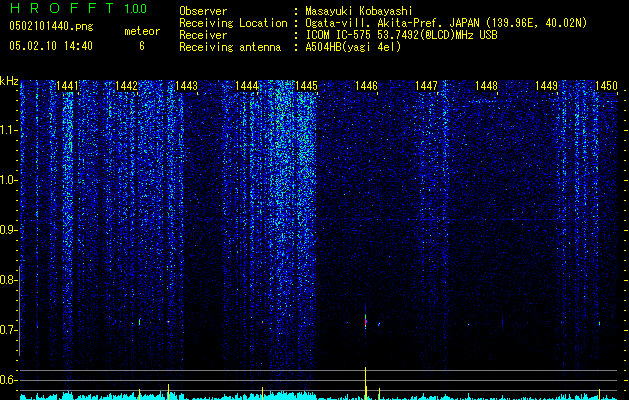Click the 0.8 kHz frequency tick label
Viewport: 629px width, 400px height.
click(x=7, y=280)
